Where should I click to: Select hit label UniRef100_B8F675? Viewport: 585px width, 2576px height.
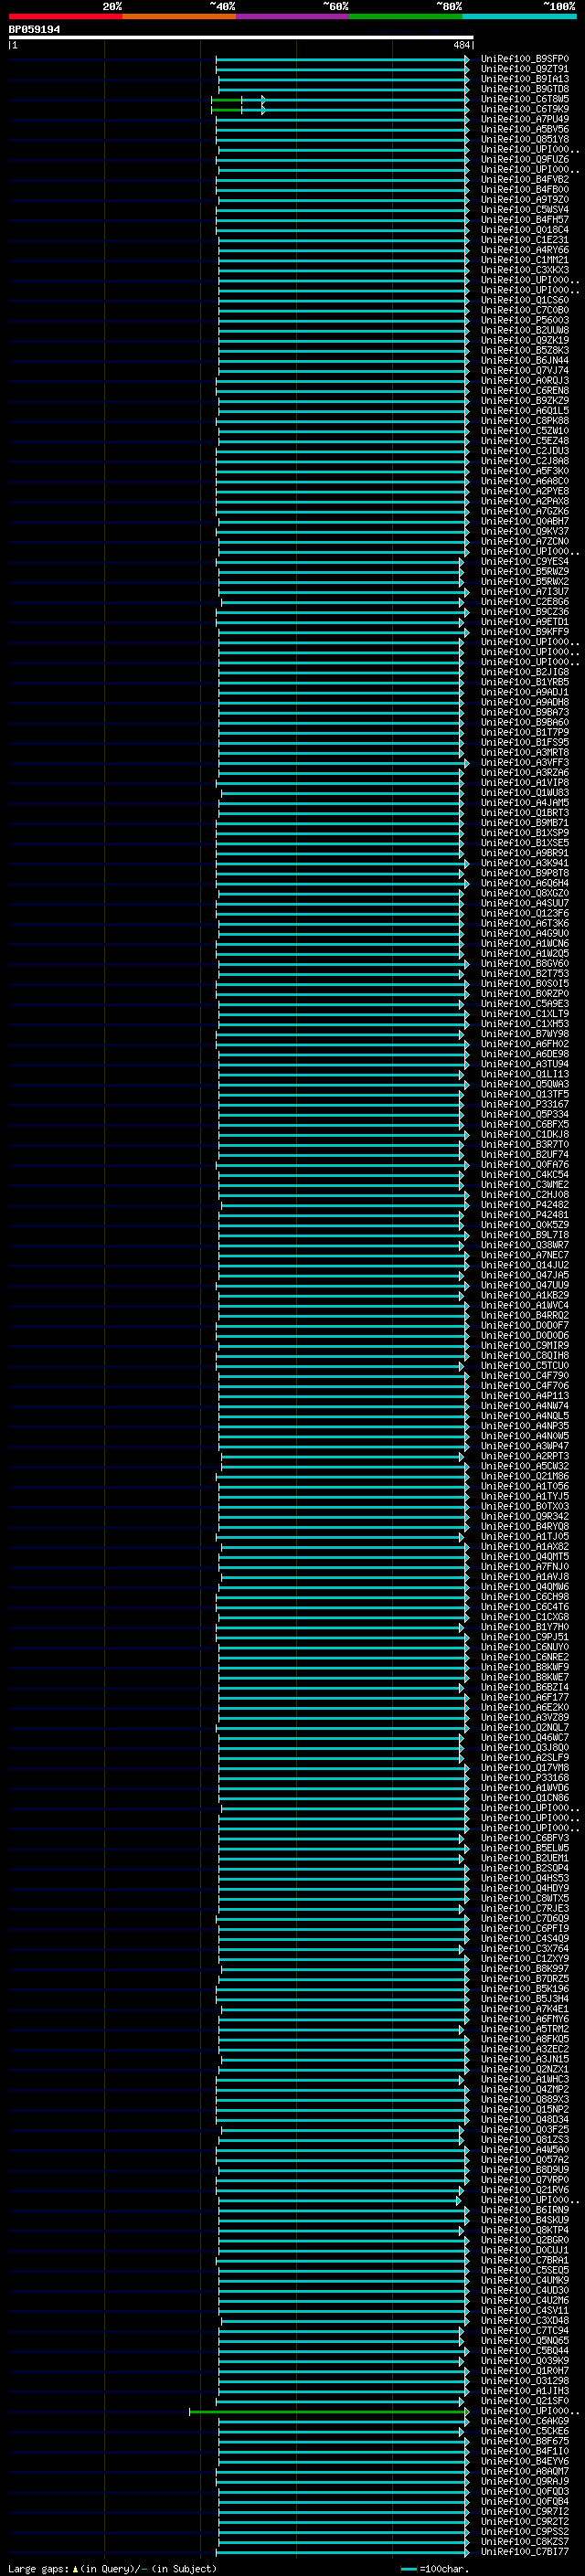[x=524, y=2441]
